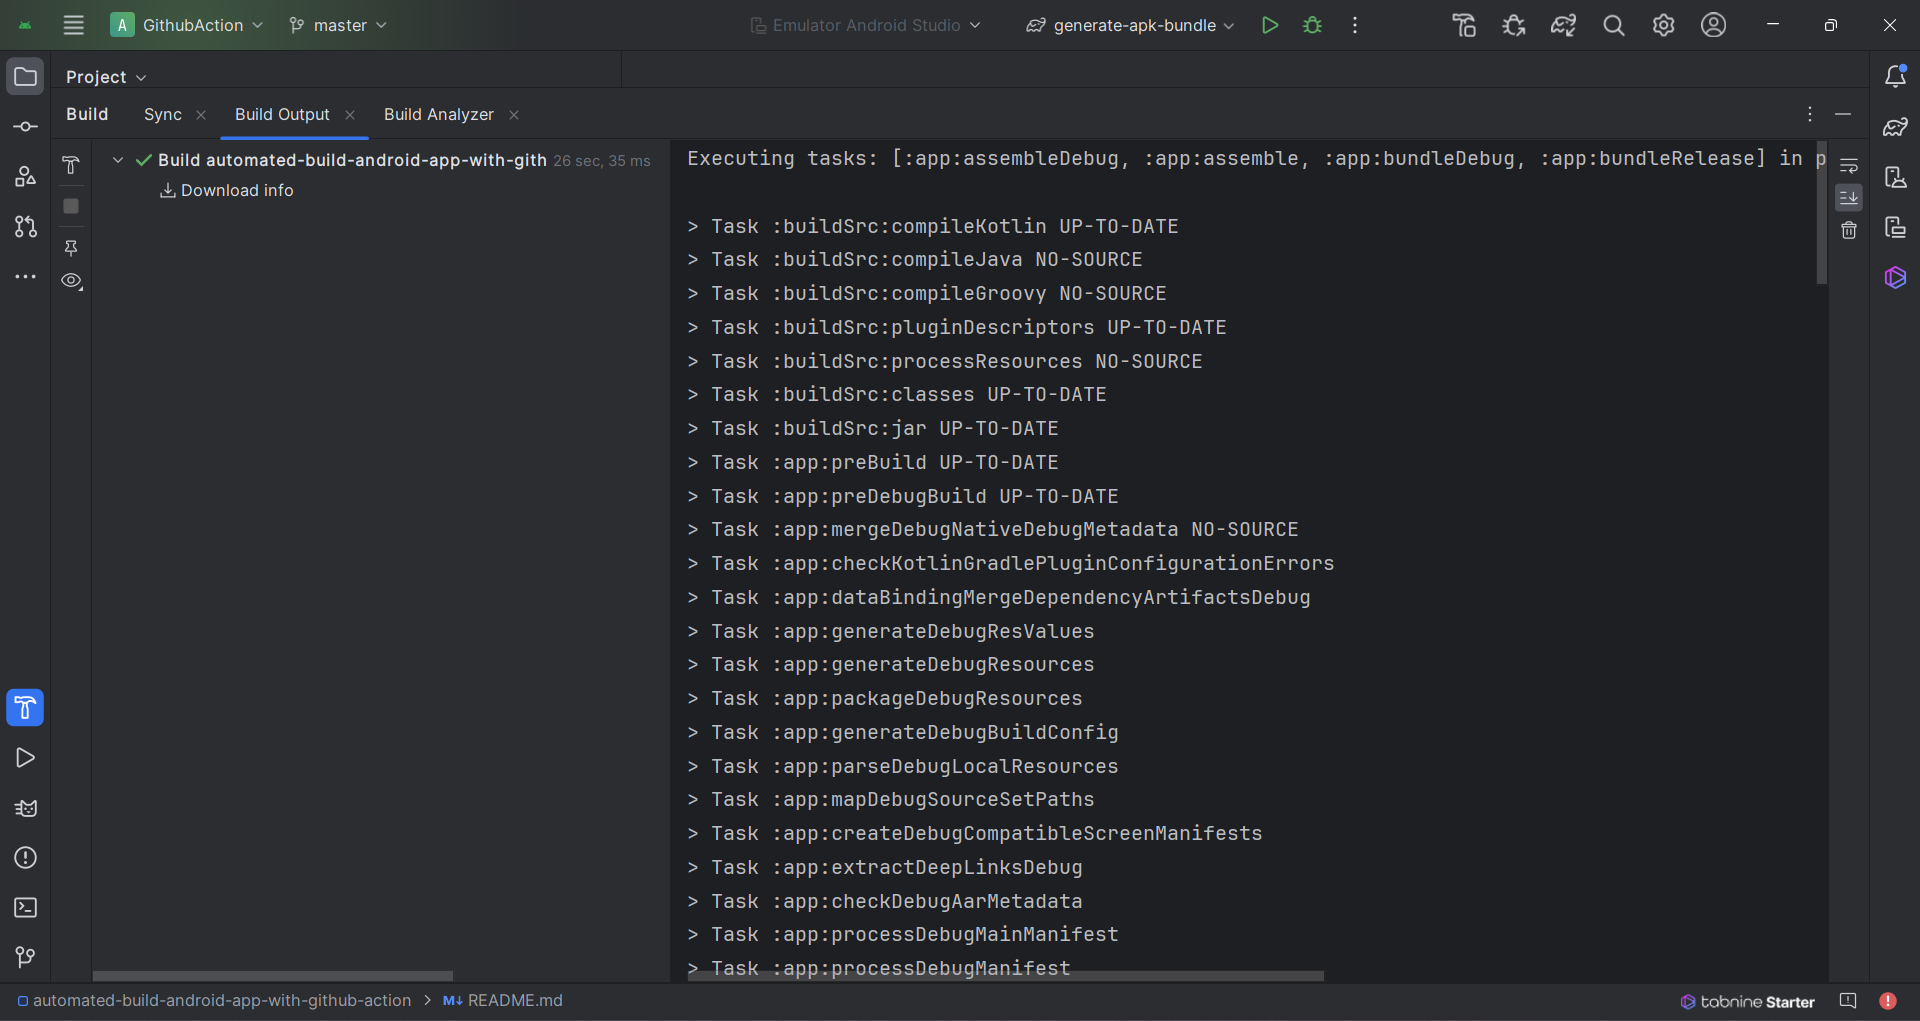Click the build tree horizontal scrollbar

pyautogui.click(x=272, y=975)
